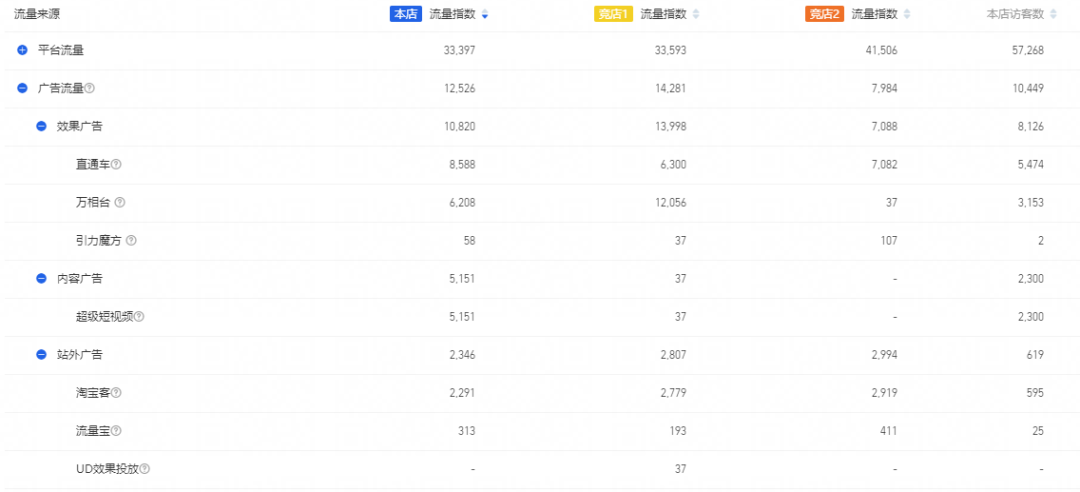Screen dimensions: 1080x492
Task: Sort by 本店 流量指数 column
Action: coord(485,14)
